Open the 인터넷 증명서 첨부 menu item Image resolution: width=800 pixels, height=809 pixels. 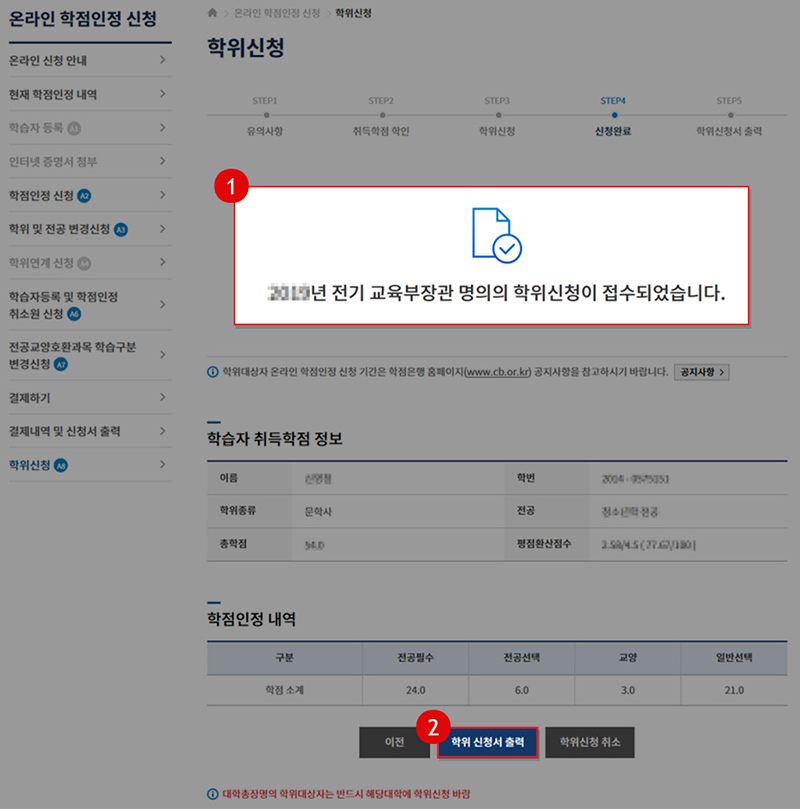click(52, 161)
